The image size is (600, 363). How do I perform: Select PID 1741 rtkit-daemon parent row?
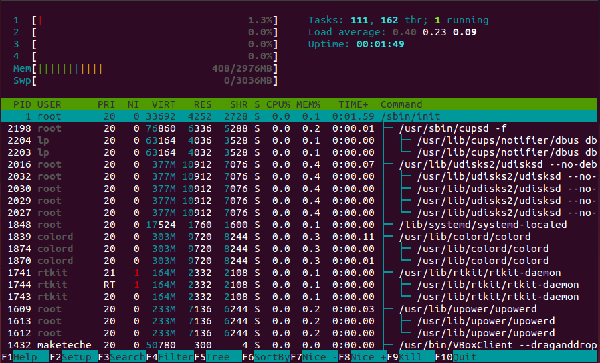pos(299,273)
